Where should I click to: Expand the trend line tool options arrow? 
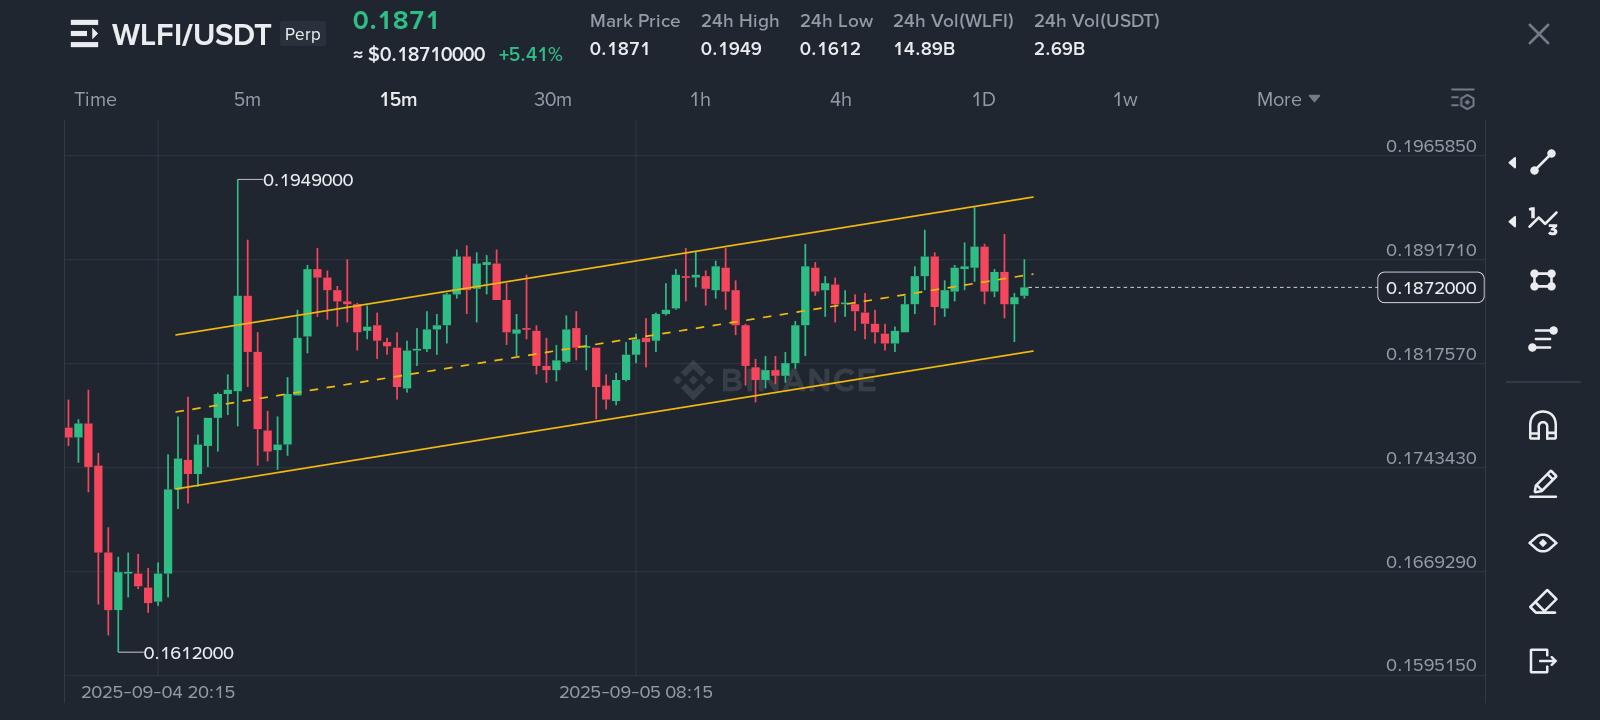(1512, 162)
